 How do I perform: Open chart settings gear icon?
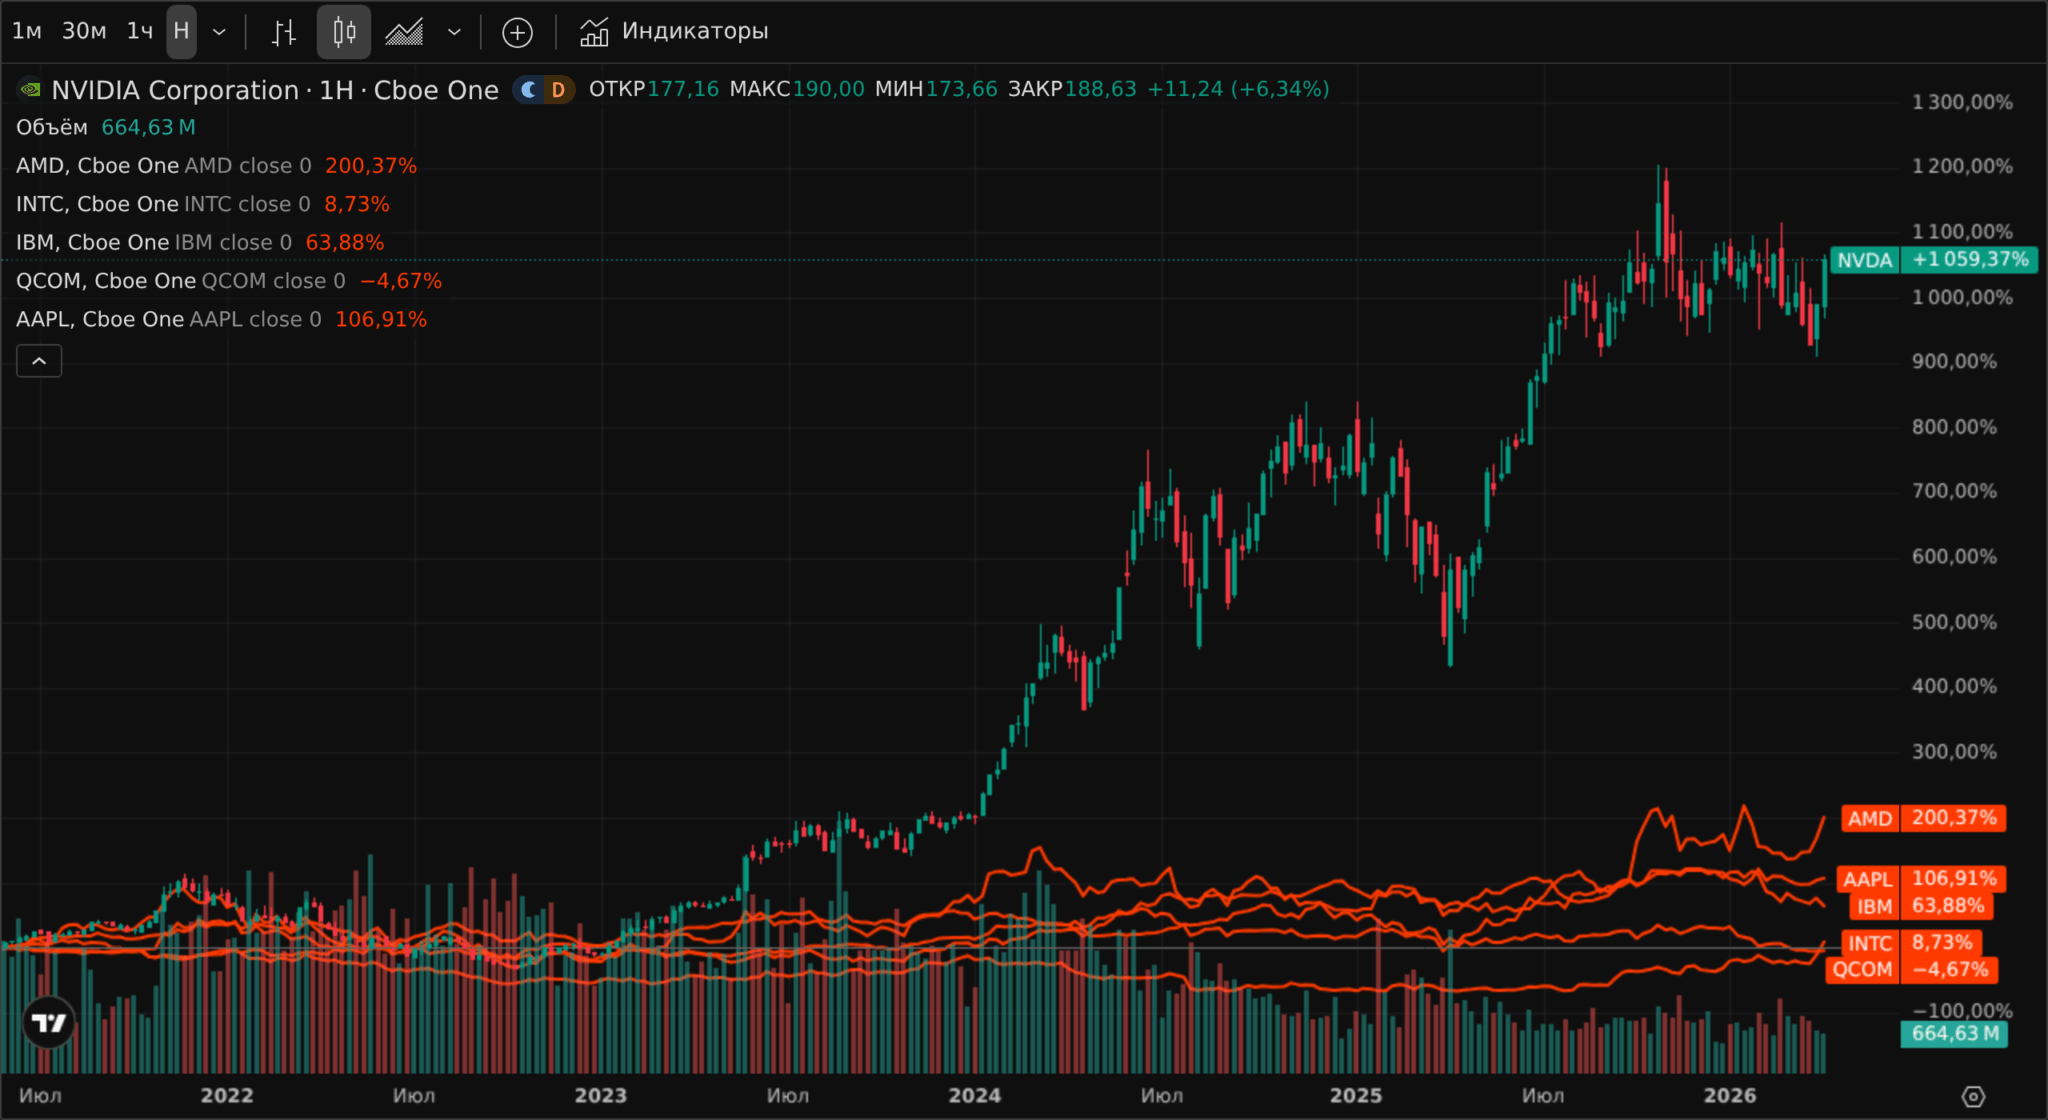tap(1973, 1096)
